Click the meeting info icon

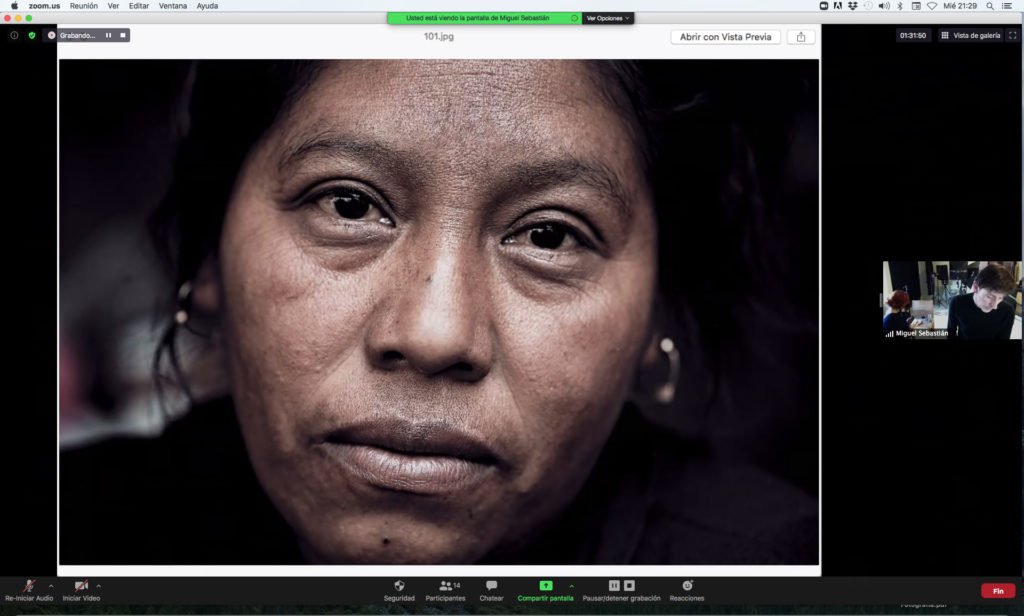[x=14, y=35]
